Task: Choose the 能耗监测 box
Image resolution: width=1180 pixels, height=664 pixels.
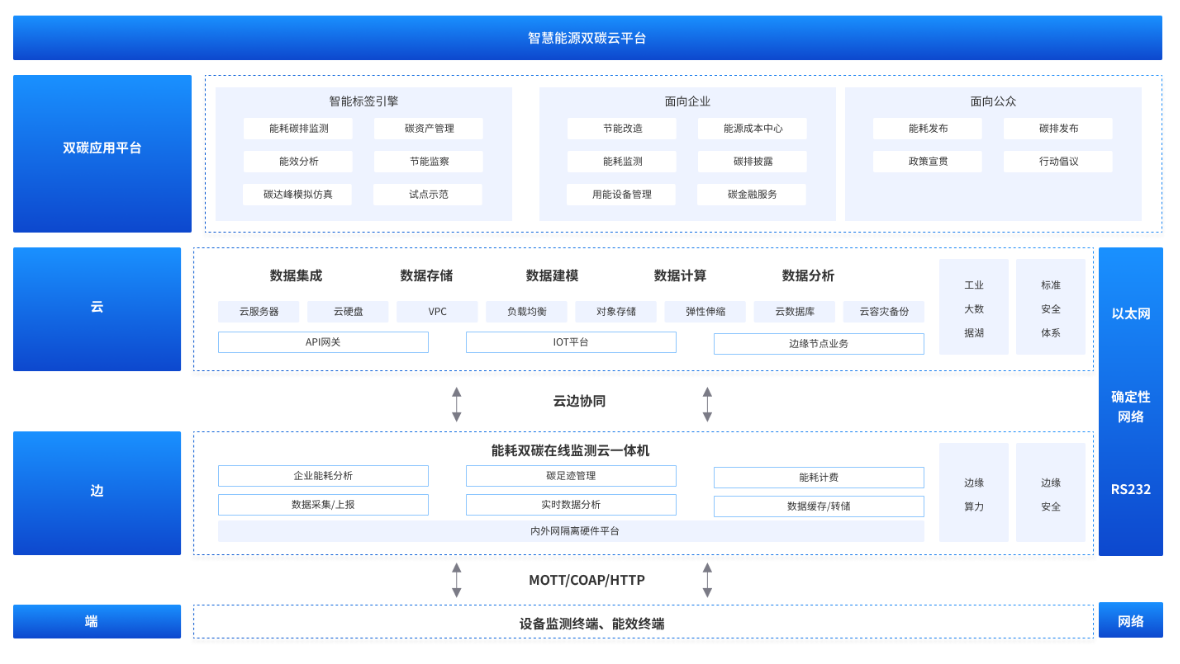Action: [622, 161]
